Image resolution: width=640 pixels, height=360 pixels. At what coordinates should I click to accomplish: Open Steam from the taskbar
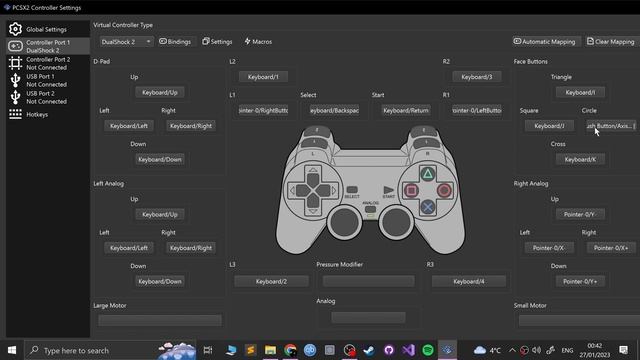tap(369, 350)
